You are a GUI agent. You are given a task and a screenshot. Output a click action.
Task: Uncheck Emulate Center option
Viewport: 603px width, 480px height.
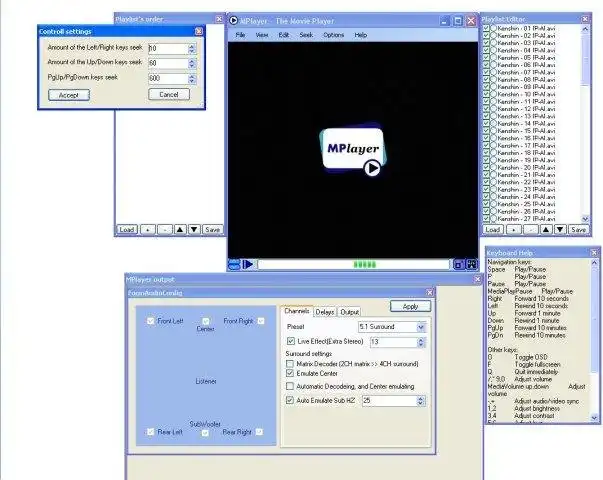290,373
